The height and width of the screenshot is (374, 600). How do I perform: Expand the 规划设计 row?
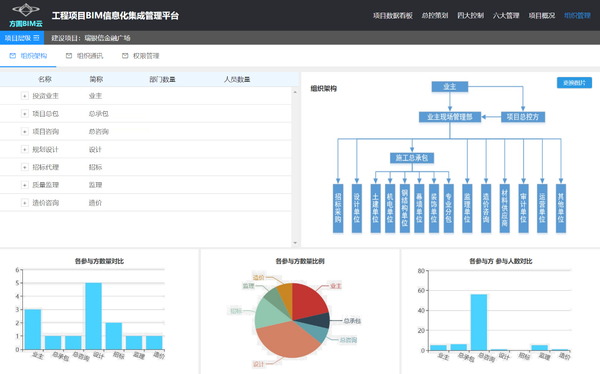24,149
